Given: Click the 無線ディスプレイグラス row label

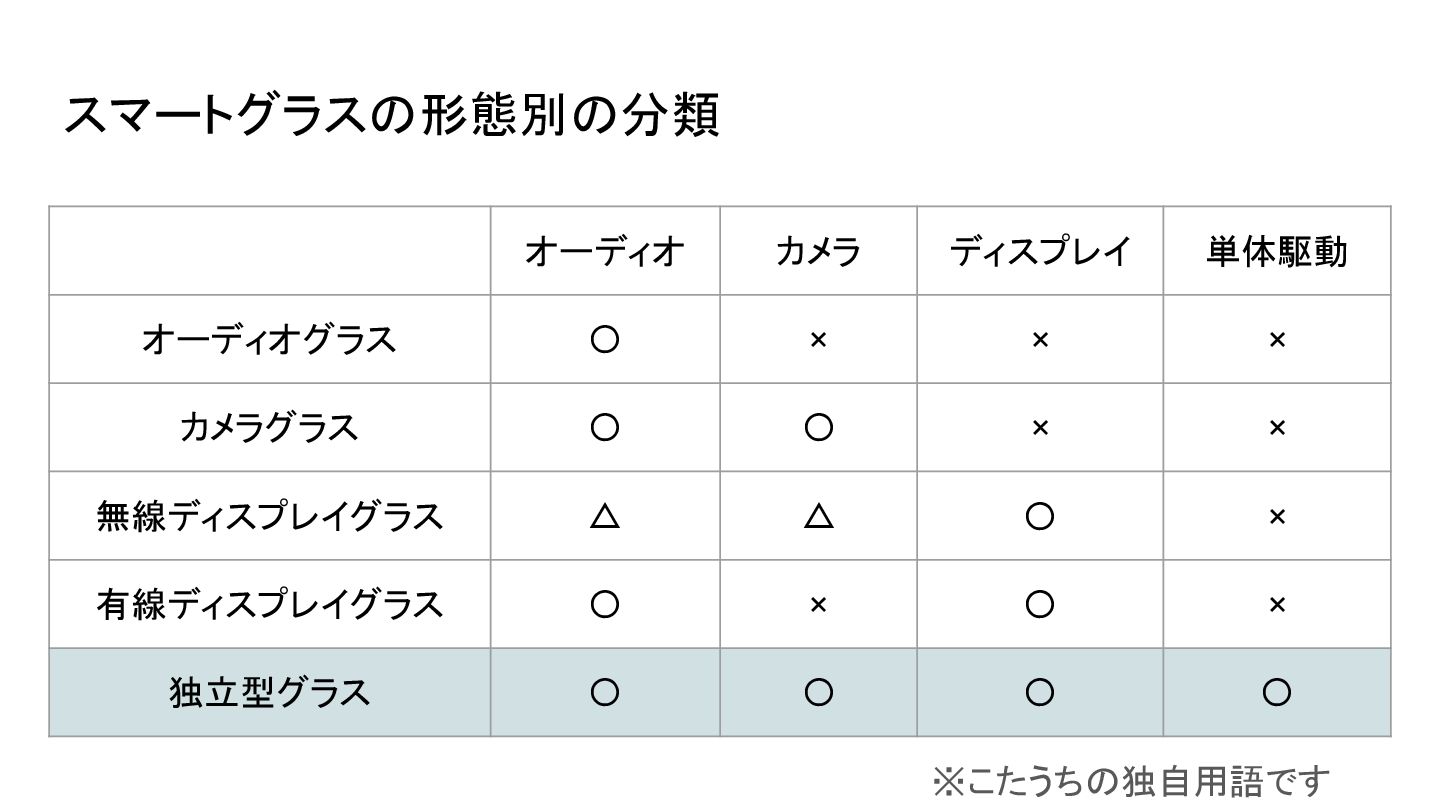Looking at the screenshot, I should pos(269,516).
